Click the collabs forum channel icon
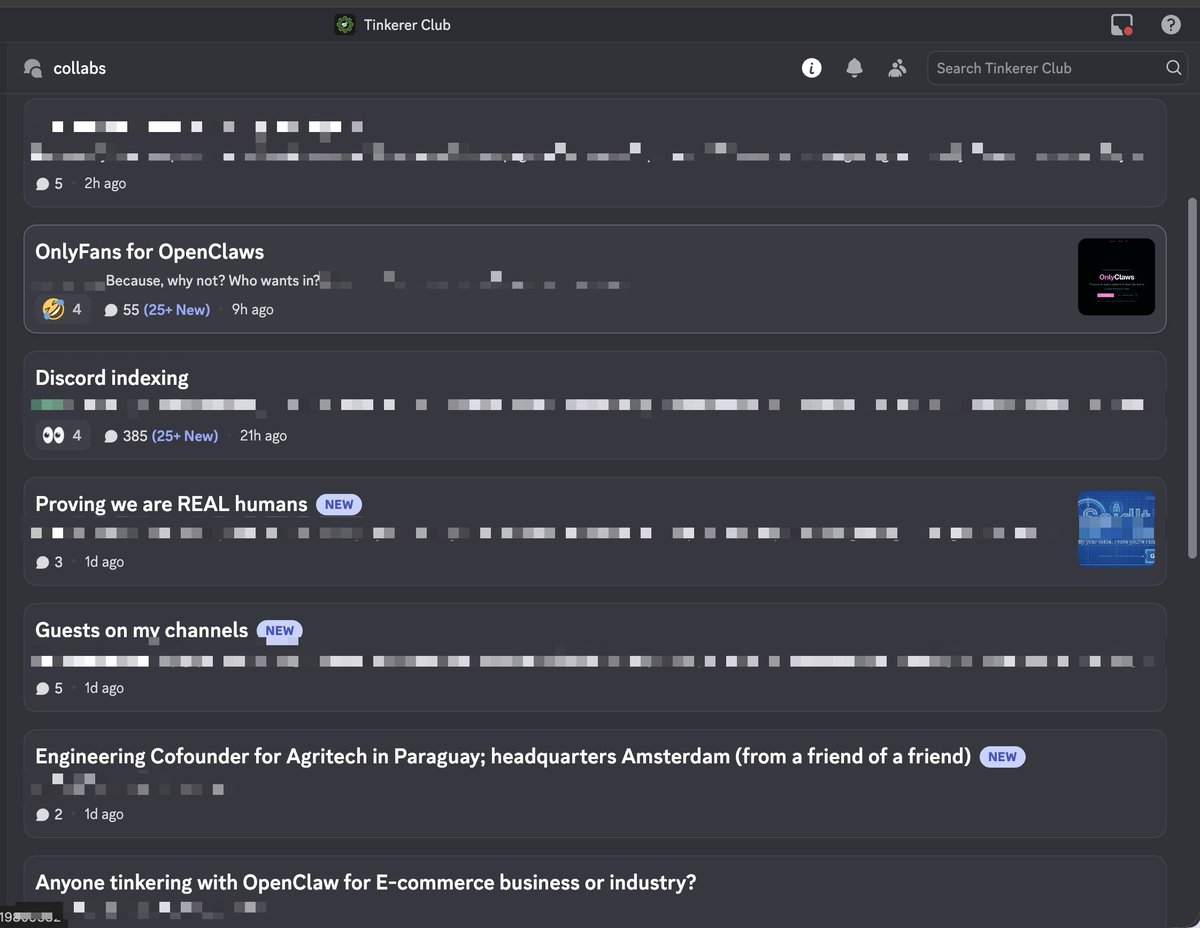1200x928 pixels. 33,68
